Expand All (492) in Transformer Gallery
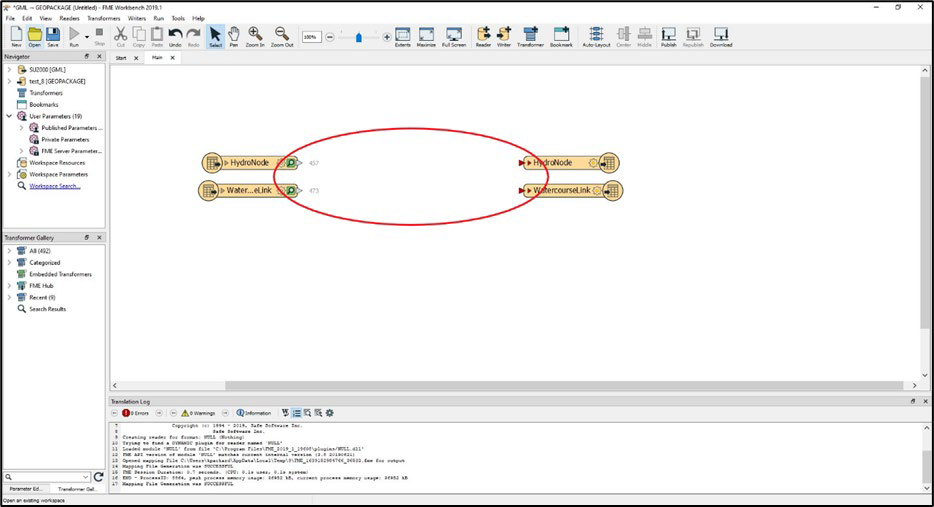Image resolution: width=934 pixels, height=507 pixels. coord(9,251)
